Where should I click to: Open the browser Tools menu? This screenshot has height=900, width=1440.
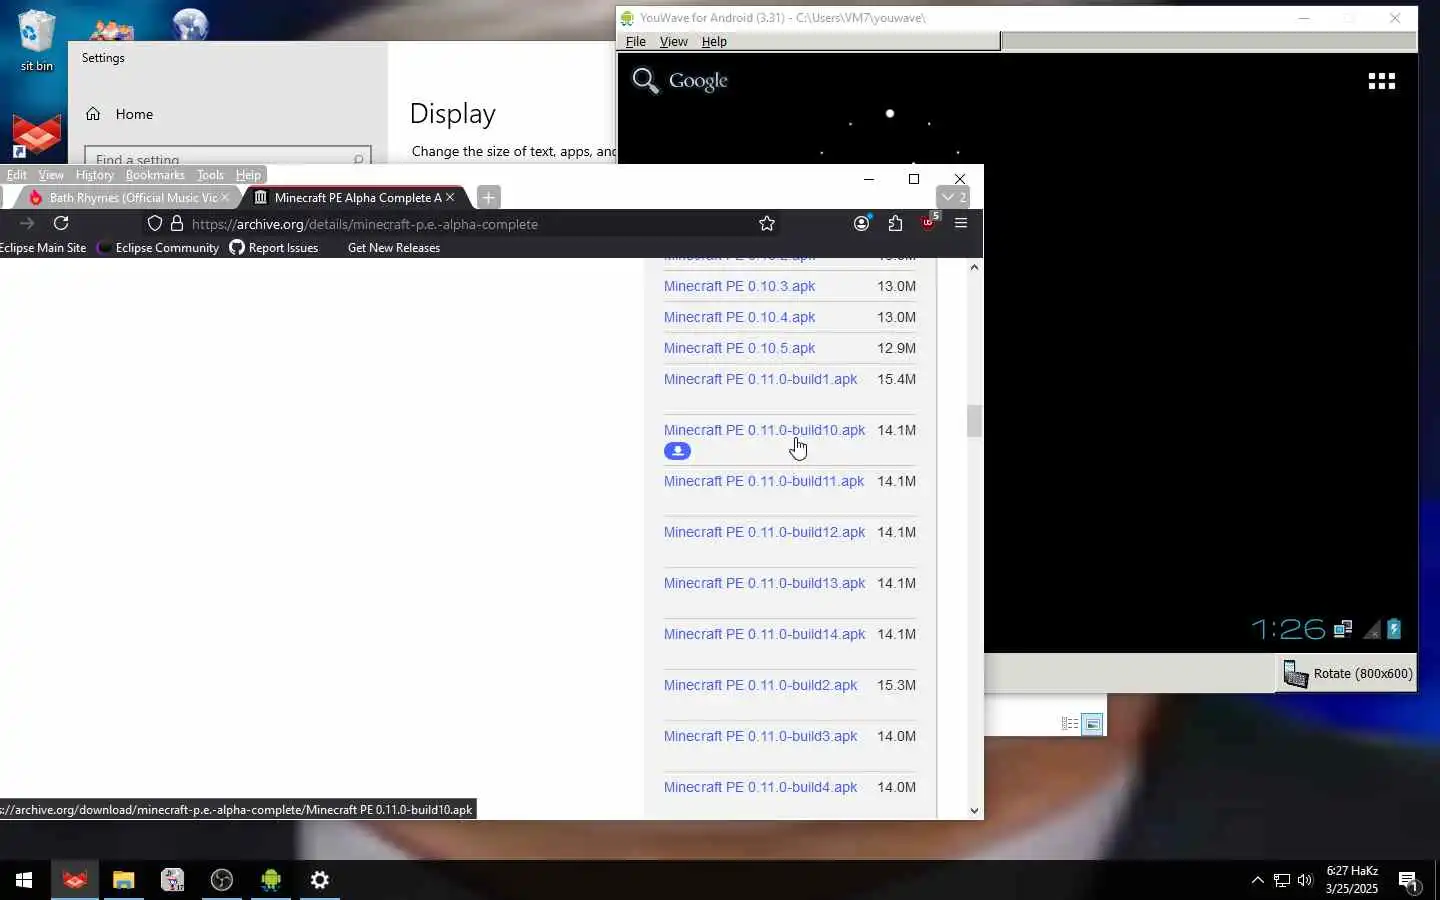pos(210,174)
